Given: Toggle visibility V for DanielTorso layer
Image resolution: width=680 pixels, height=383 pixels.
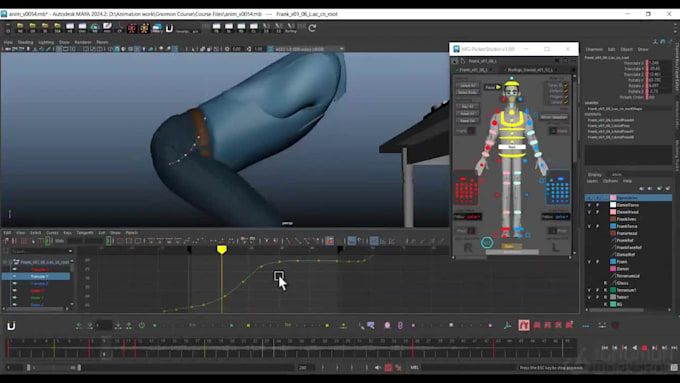Looking at the screenshot, I should (x=589, y=205).
